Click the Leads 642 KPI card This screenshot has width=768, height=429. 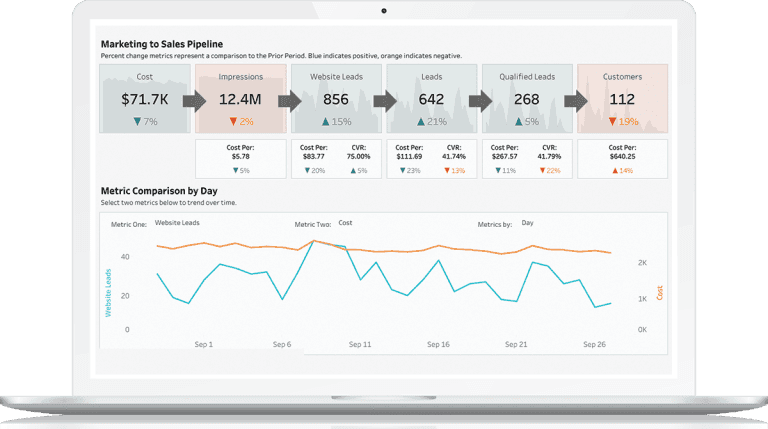[432, 99]
